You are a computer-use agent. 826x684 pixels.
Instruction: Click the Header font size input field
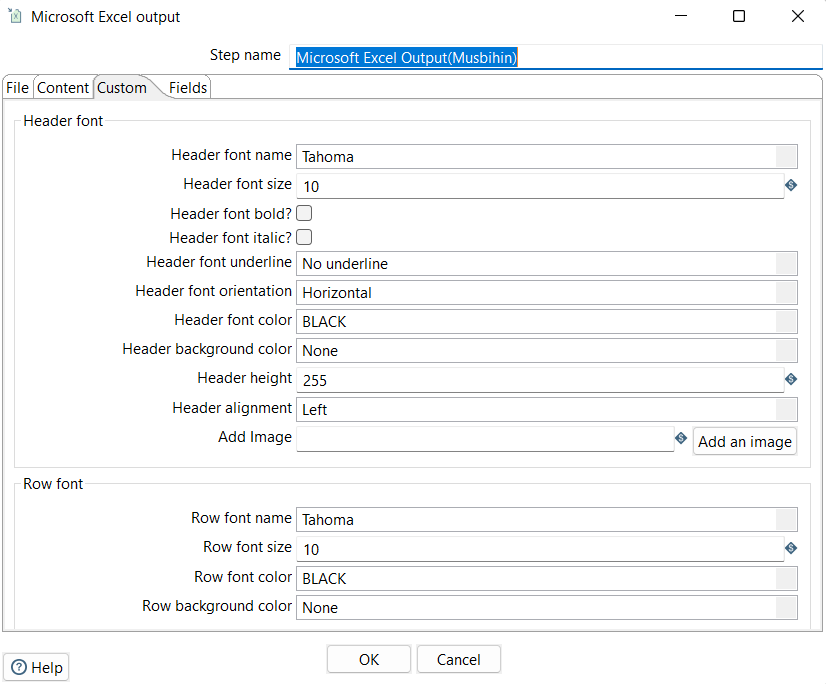click(x=540, y=186)
